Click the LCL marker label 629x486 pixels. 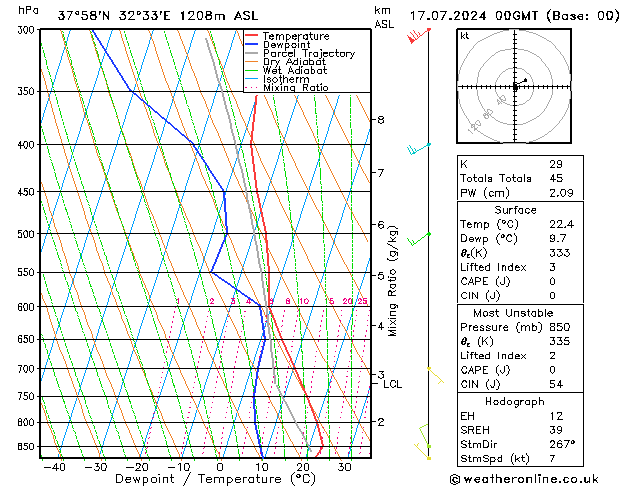(392, 384)
